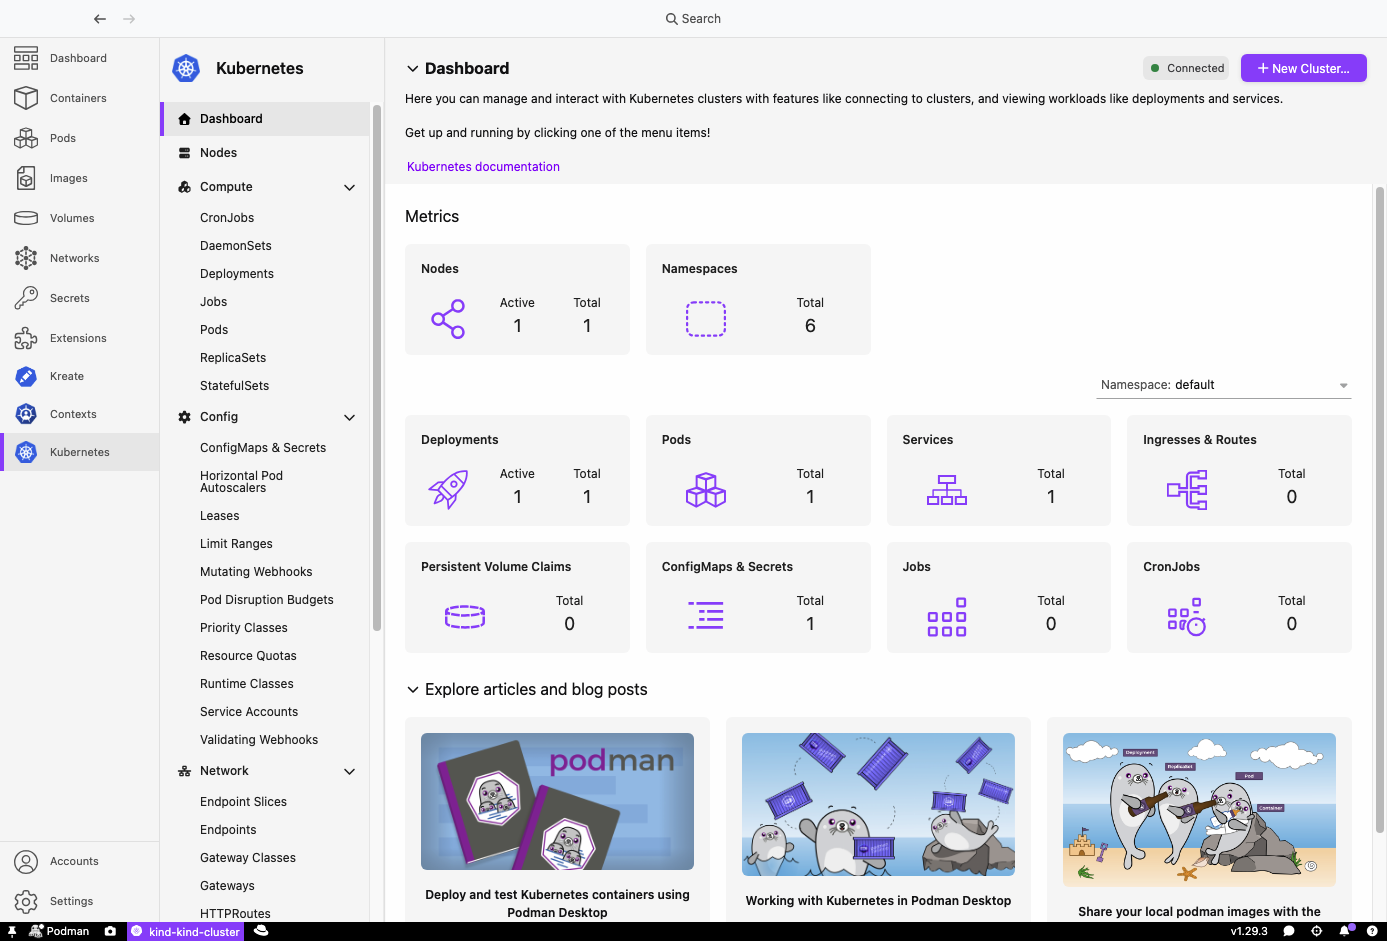Open Deployments under Compute
The image size is (1387, 941).
[x=237, y=274]
